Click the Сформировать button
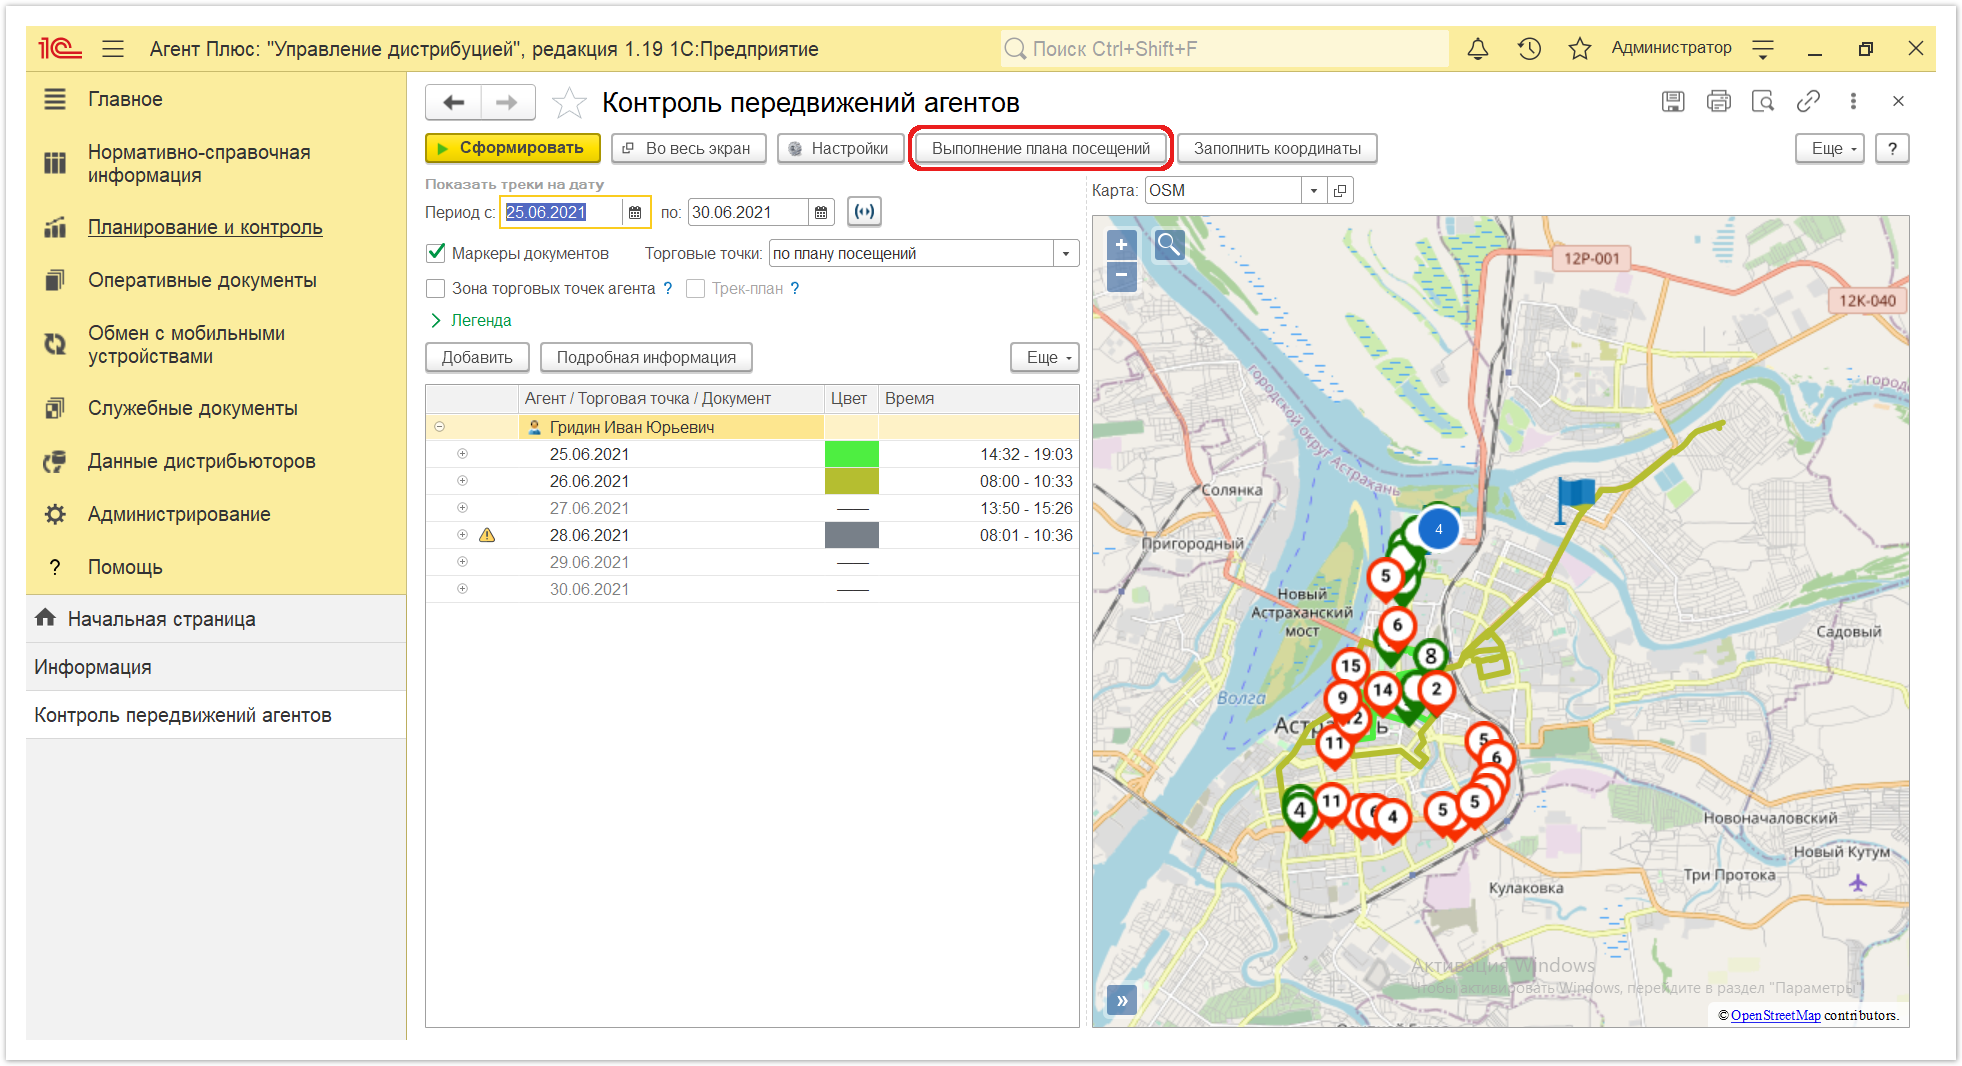The height and width of the screenshot is (1066, 1962). tap(513, 148)
